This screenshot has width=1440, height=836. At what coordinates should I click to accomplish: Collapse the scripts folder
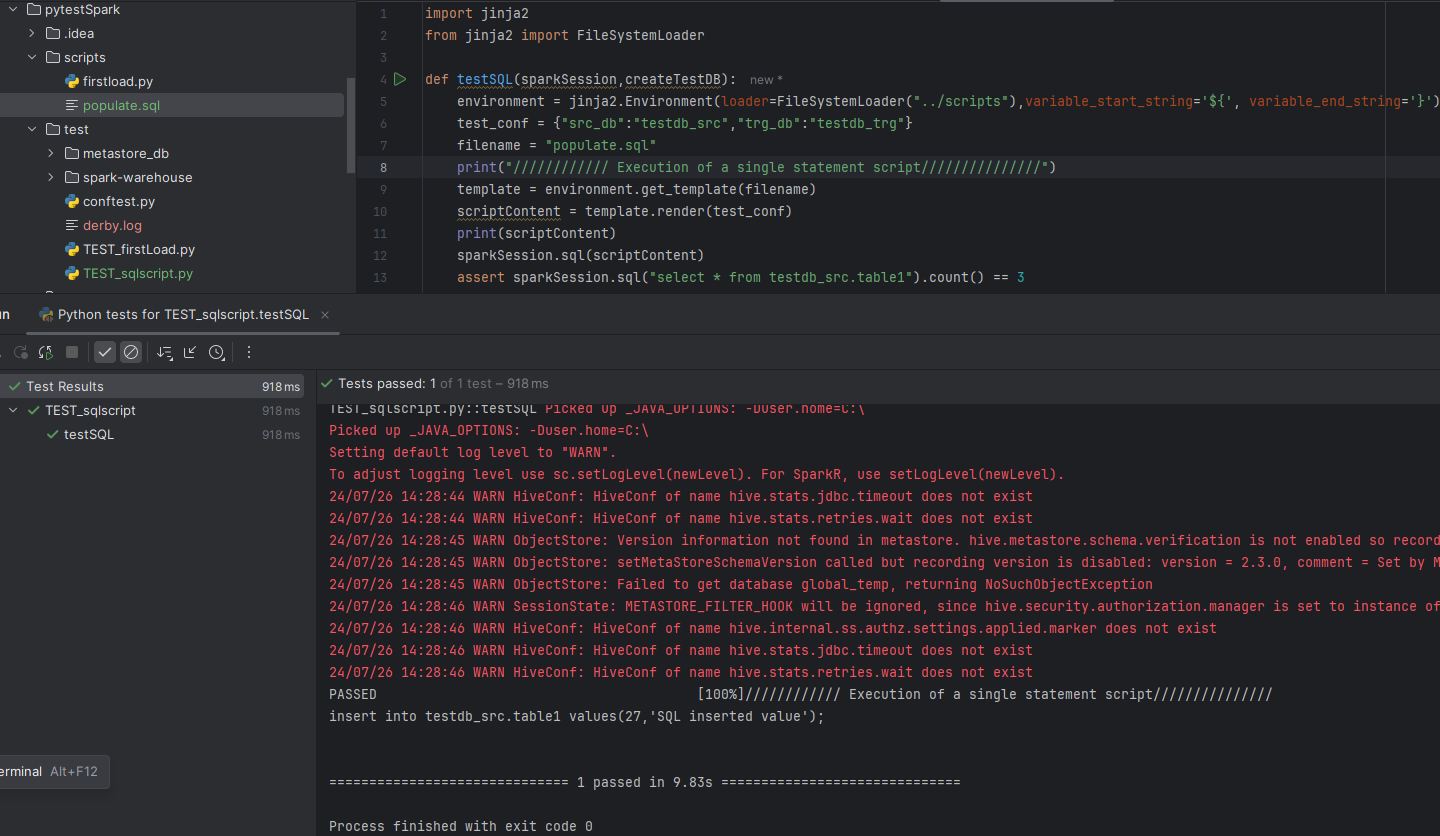(32, 57)
